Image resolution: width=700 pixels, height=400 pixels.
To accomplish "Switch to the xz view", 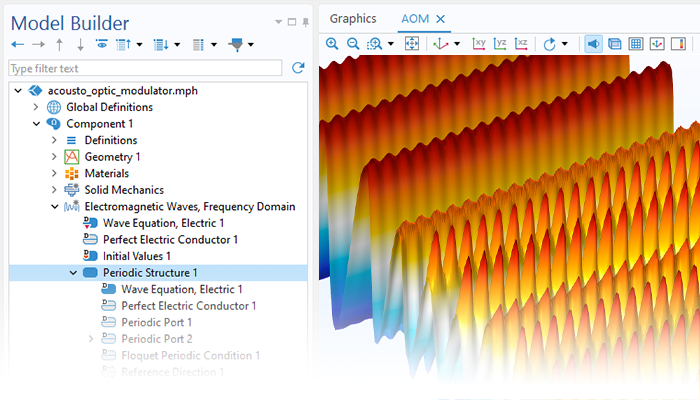I will [x=521, y=43].
